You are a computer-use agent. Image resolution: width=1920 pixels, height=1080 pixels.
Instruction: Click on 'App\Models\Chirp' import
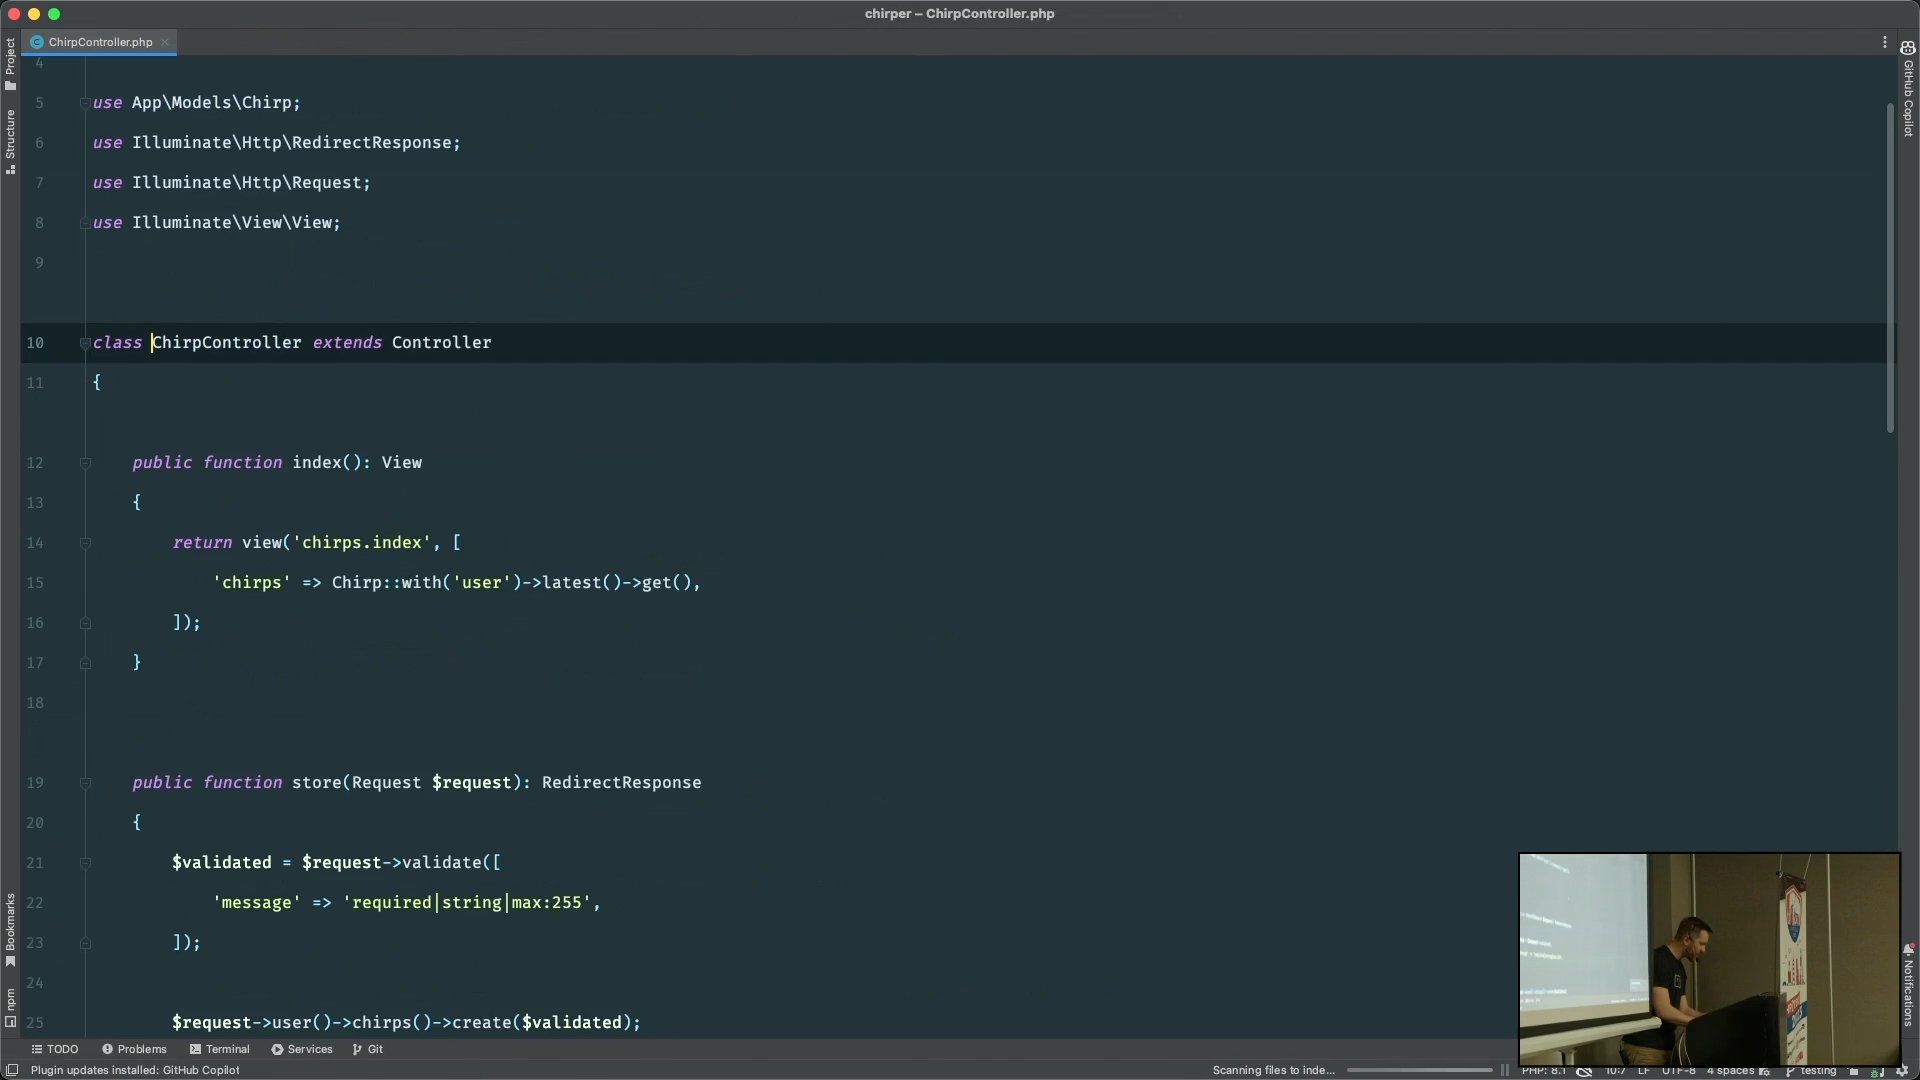tap(211, 103)
